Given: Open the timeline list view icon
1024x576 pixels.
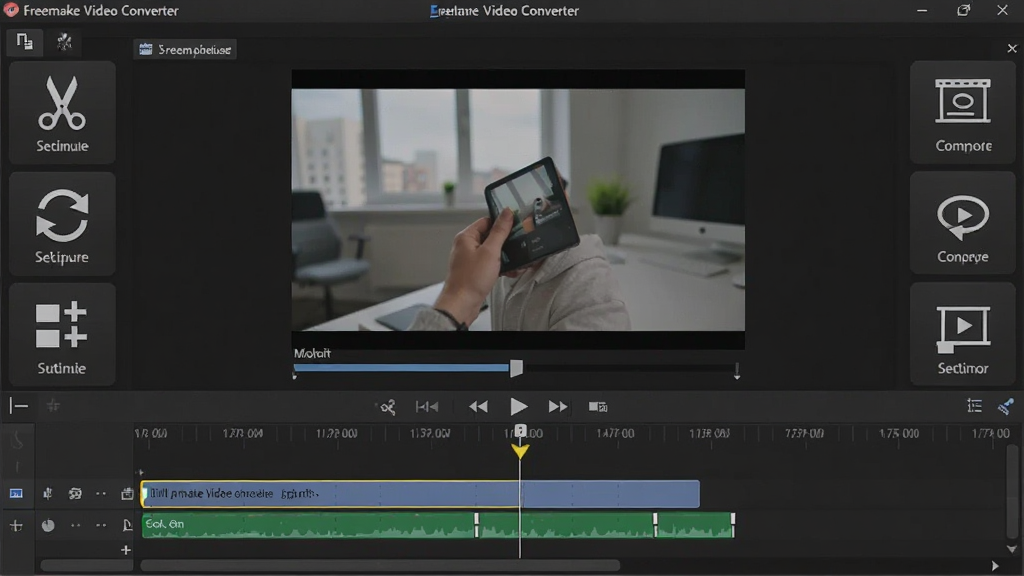Looking at the screenshot, I should point(974,406).
